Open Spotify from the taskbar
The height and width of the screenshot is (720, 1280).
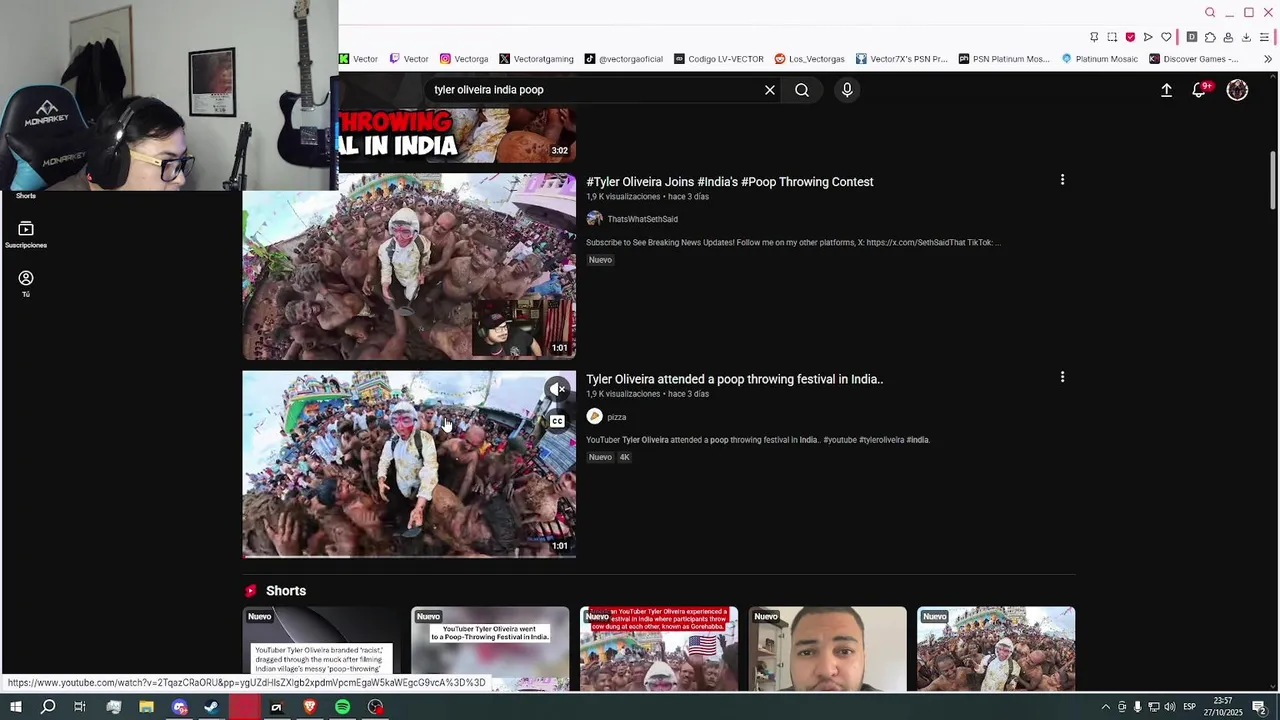click(342, 707)
